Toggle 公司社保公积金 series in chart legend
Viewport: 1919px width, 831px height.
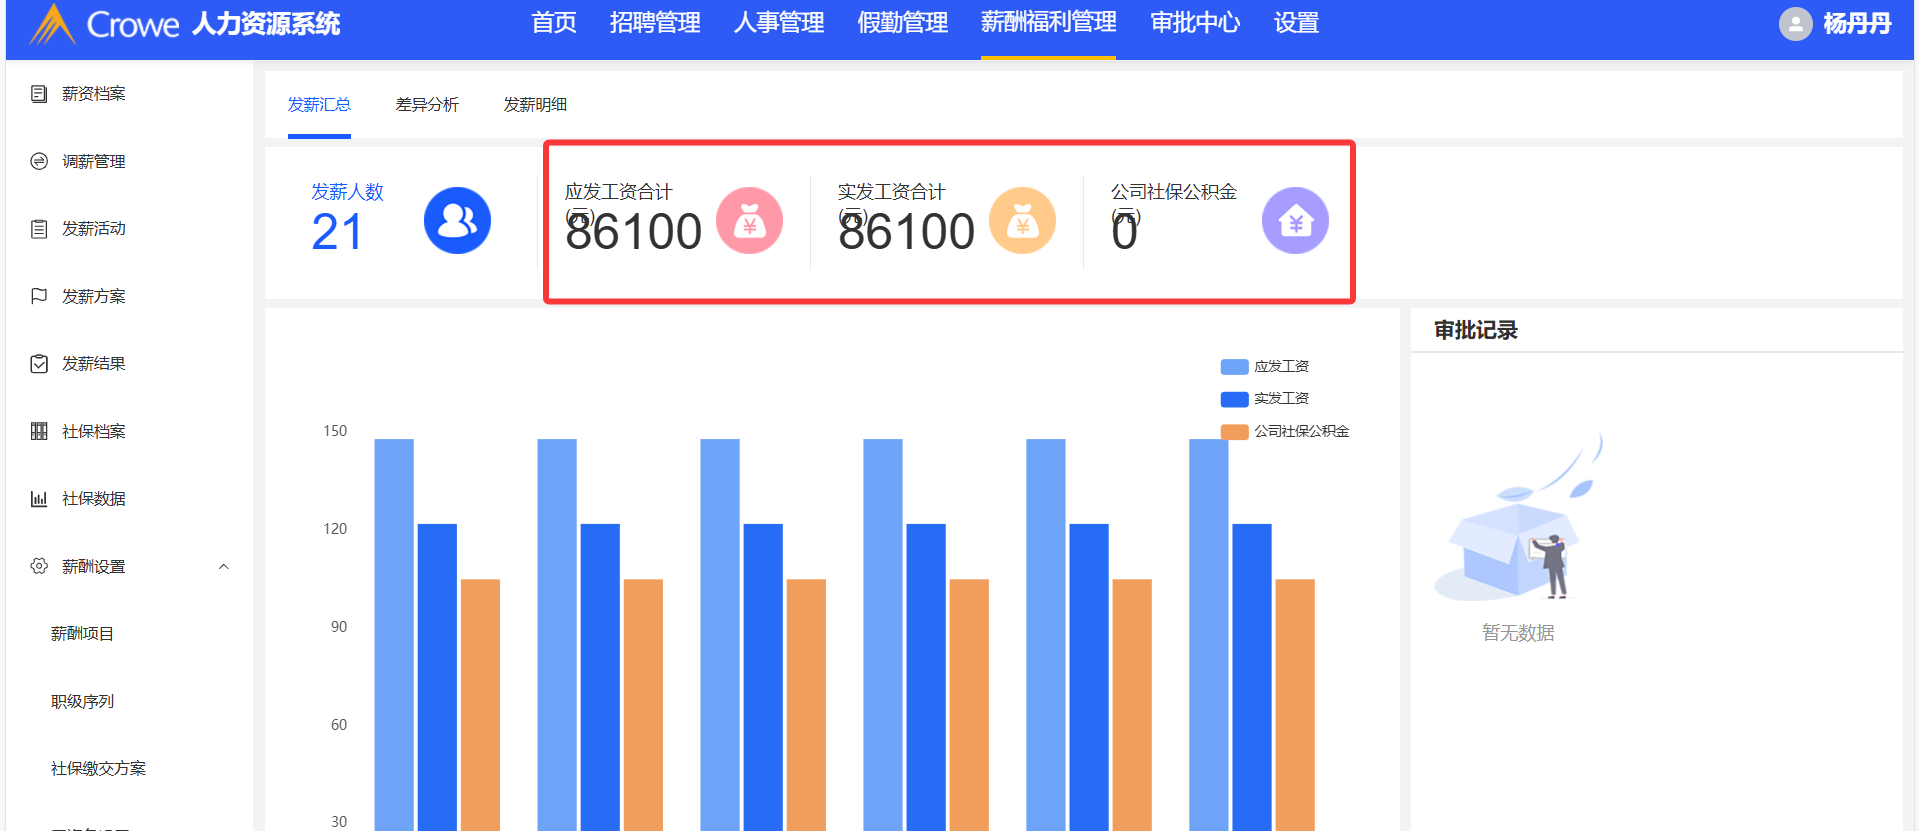pyautogui.click(x=1285, y=431)
